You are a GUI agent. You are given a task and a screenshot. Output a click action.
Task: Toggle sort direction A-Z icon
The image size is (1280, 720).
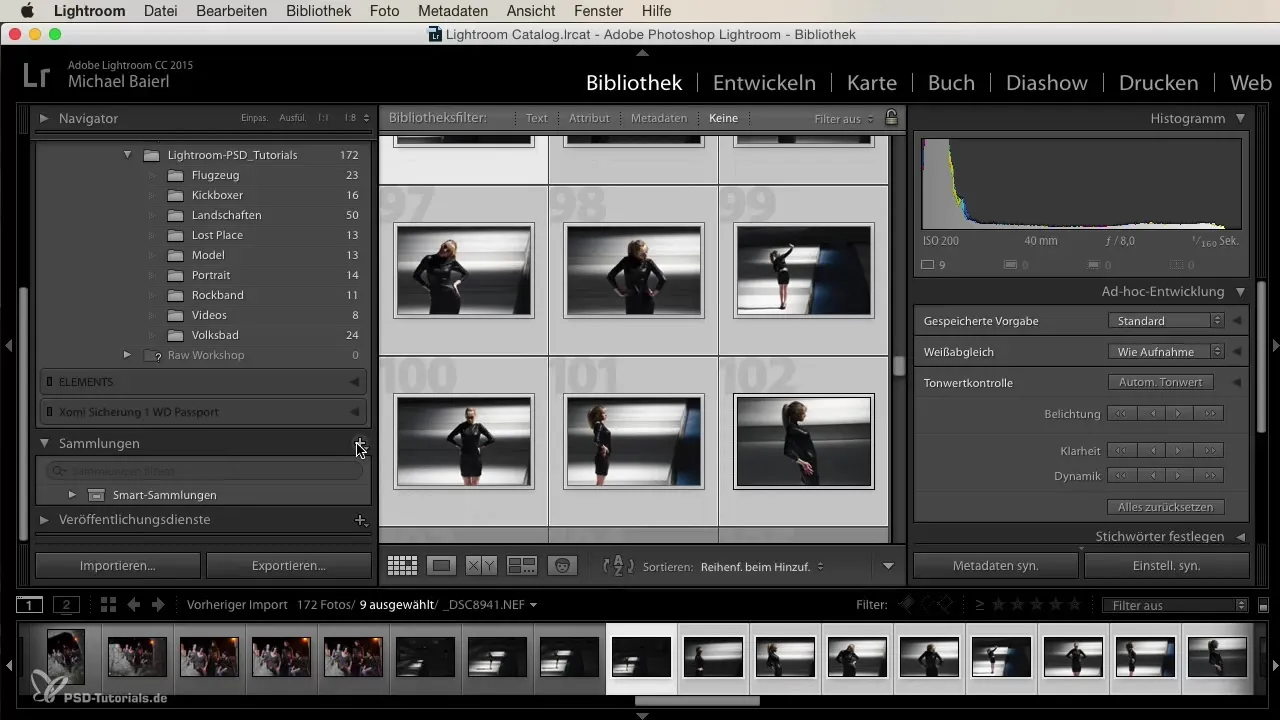(x=619, y=566)
